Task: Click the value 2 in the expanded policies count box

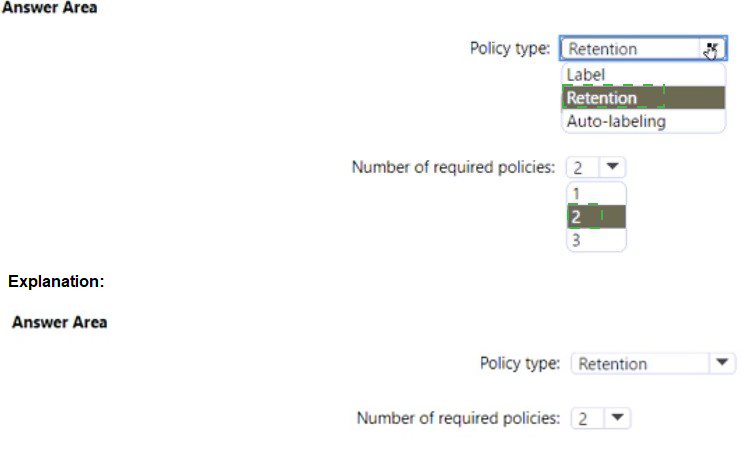Action: click(579, 167)
